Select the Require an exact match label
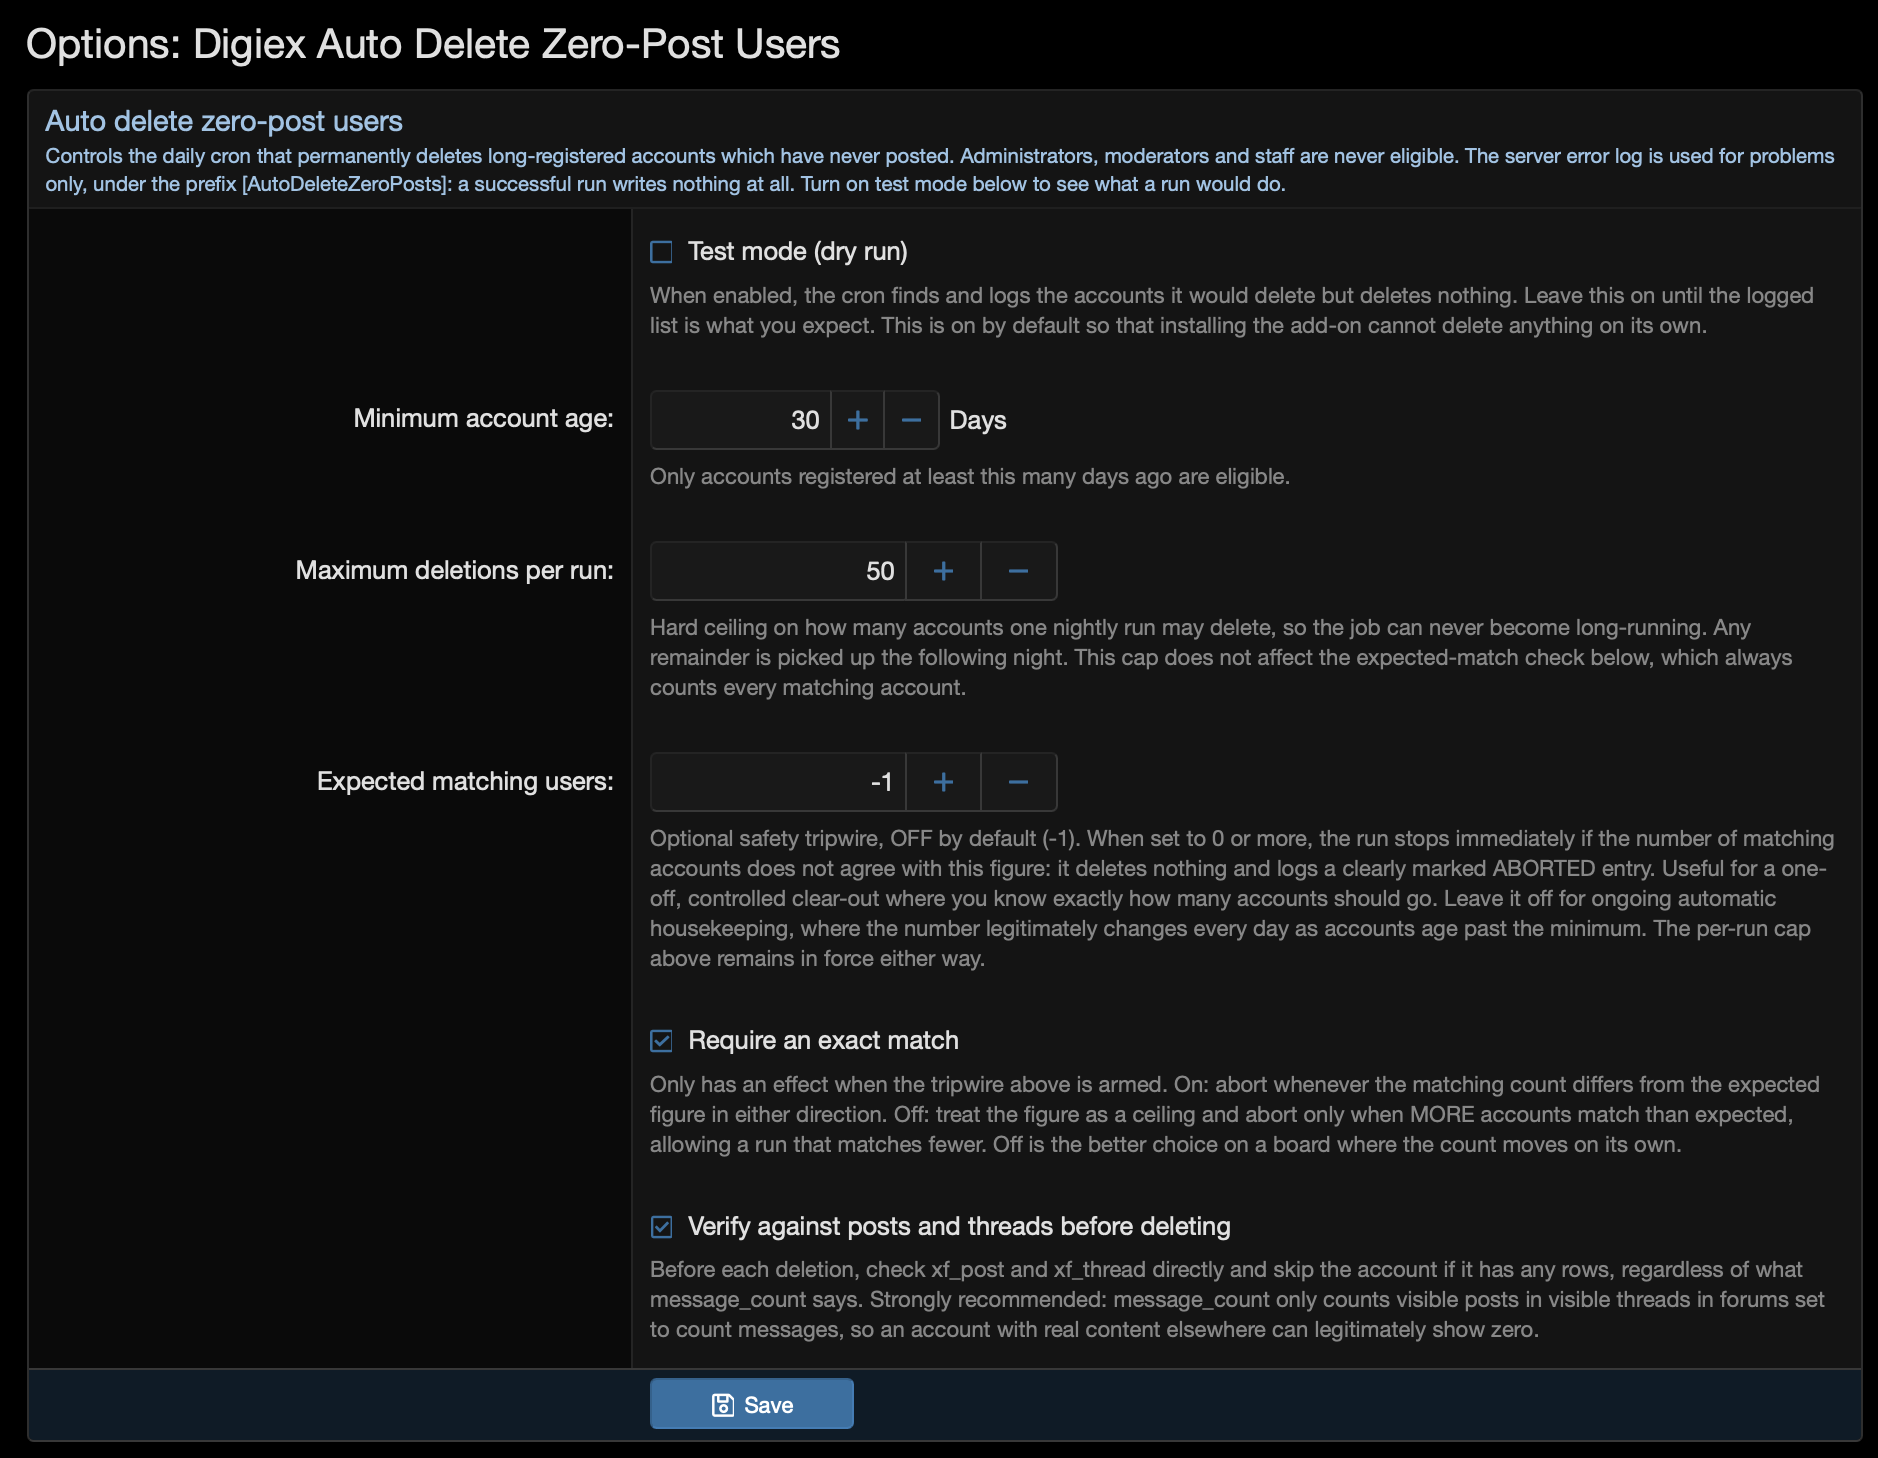 (x=823, y=1041)
